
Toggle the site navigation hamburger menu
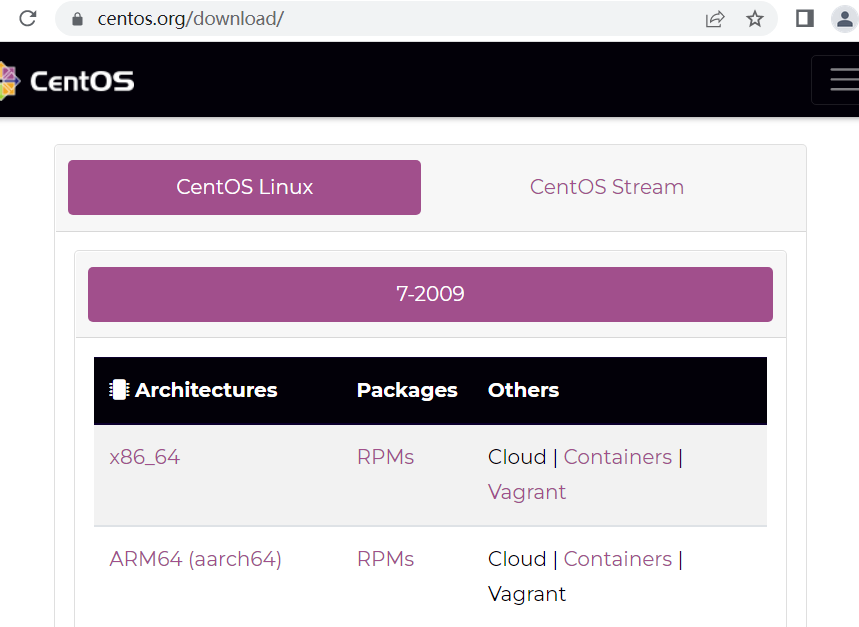click(840, 80)
